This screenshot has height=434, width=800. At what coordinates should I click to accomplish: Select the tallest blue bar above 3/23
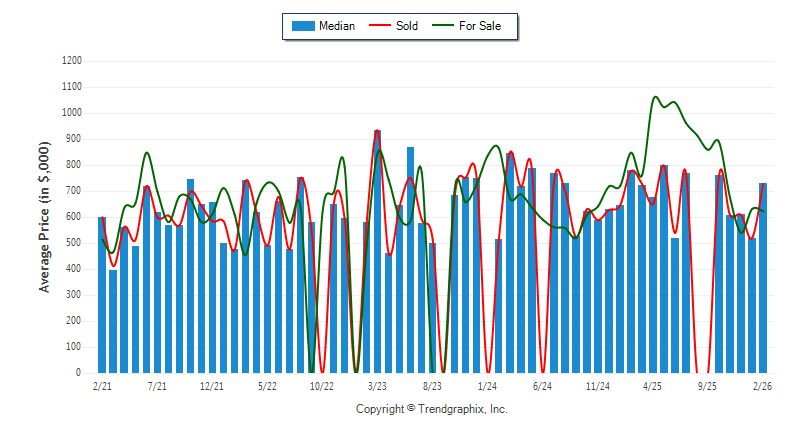377,250
